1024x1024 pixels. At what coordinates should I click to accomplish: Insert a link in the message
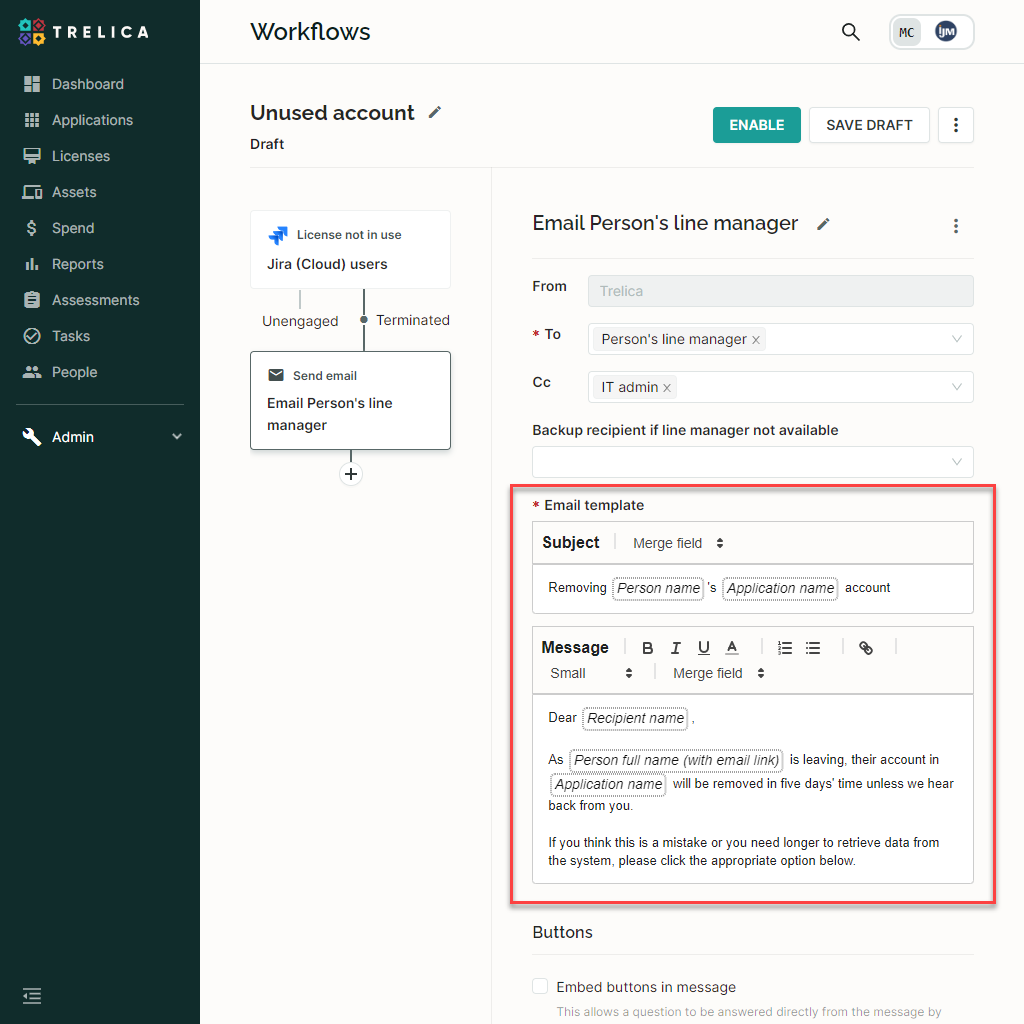point(866,648)
